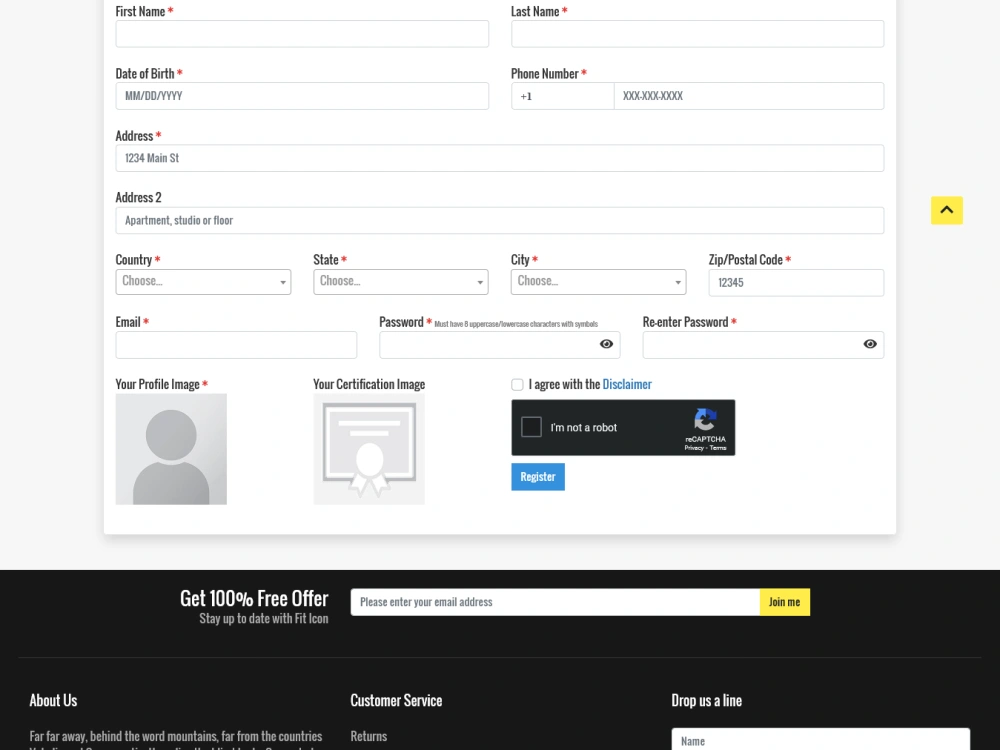Image resolution: width=1000 pixels, height=750 pixels.
Task: Click the Address 1234 Main St field
Action: [x=500, y=158]
